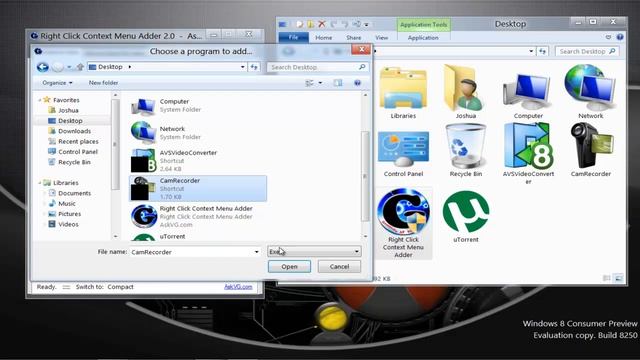Screen dimensions: 640x360
Task: Click the search magnifier in Search Desktop dialog box
Action: 362,67
